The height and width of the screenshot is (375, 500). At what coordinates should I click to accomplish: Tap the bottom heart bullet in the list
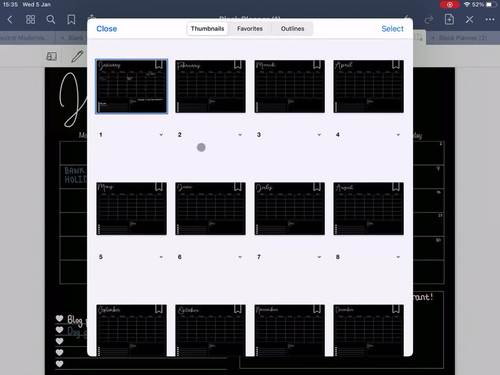point(59,364)
